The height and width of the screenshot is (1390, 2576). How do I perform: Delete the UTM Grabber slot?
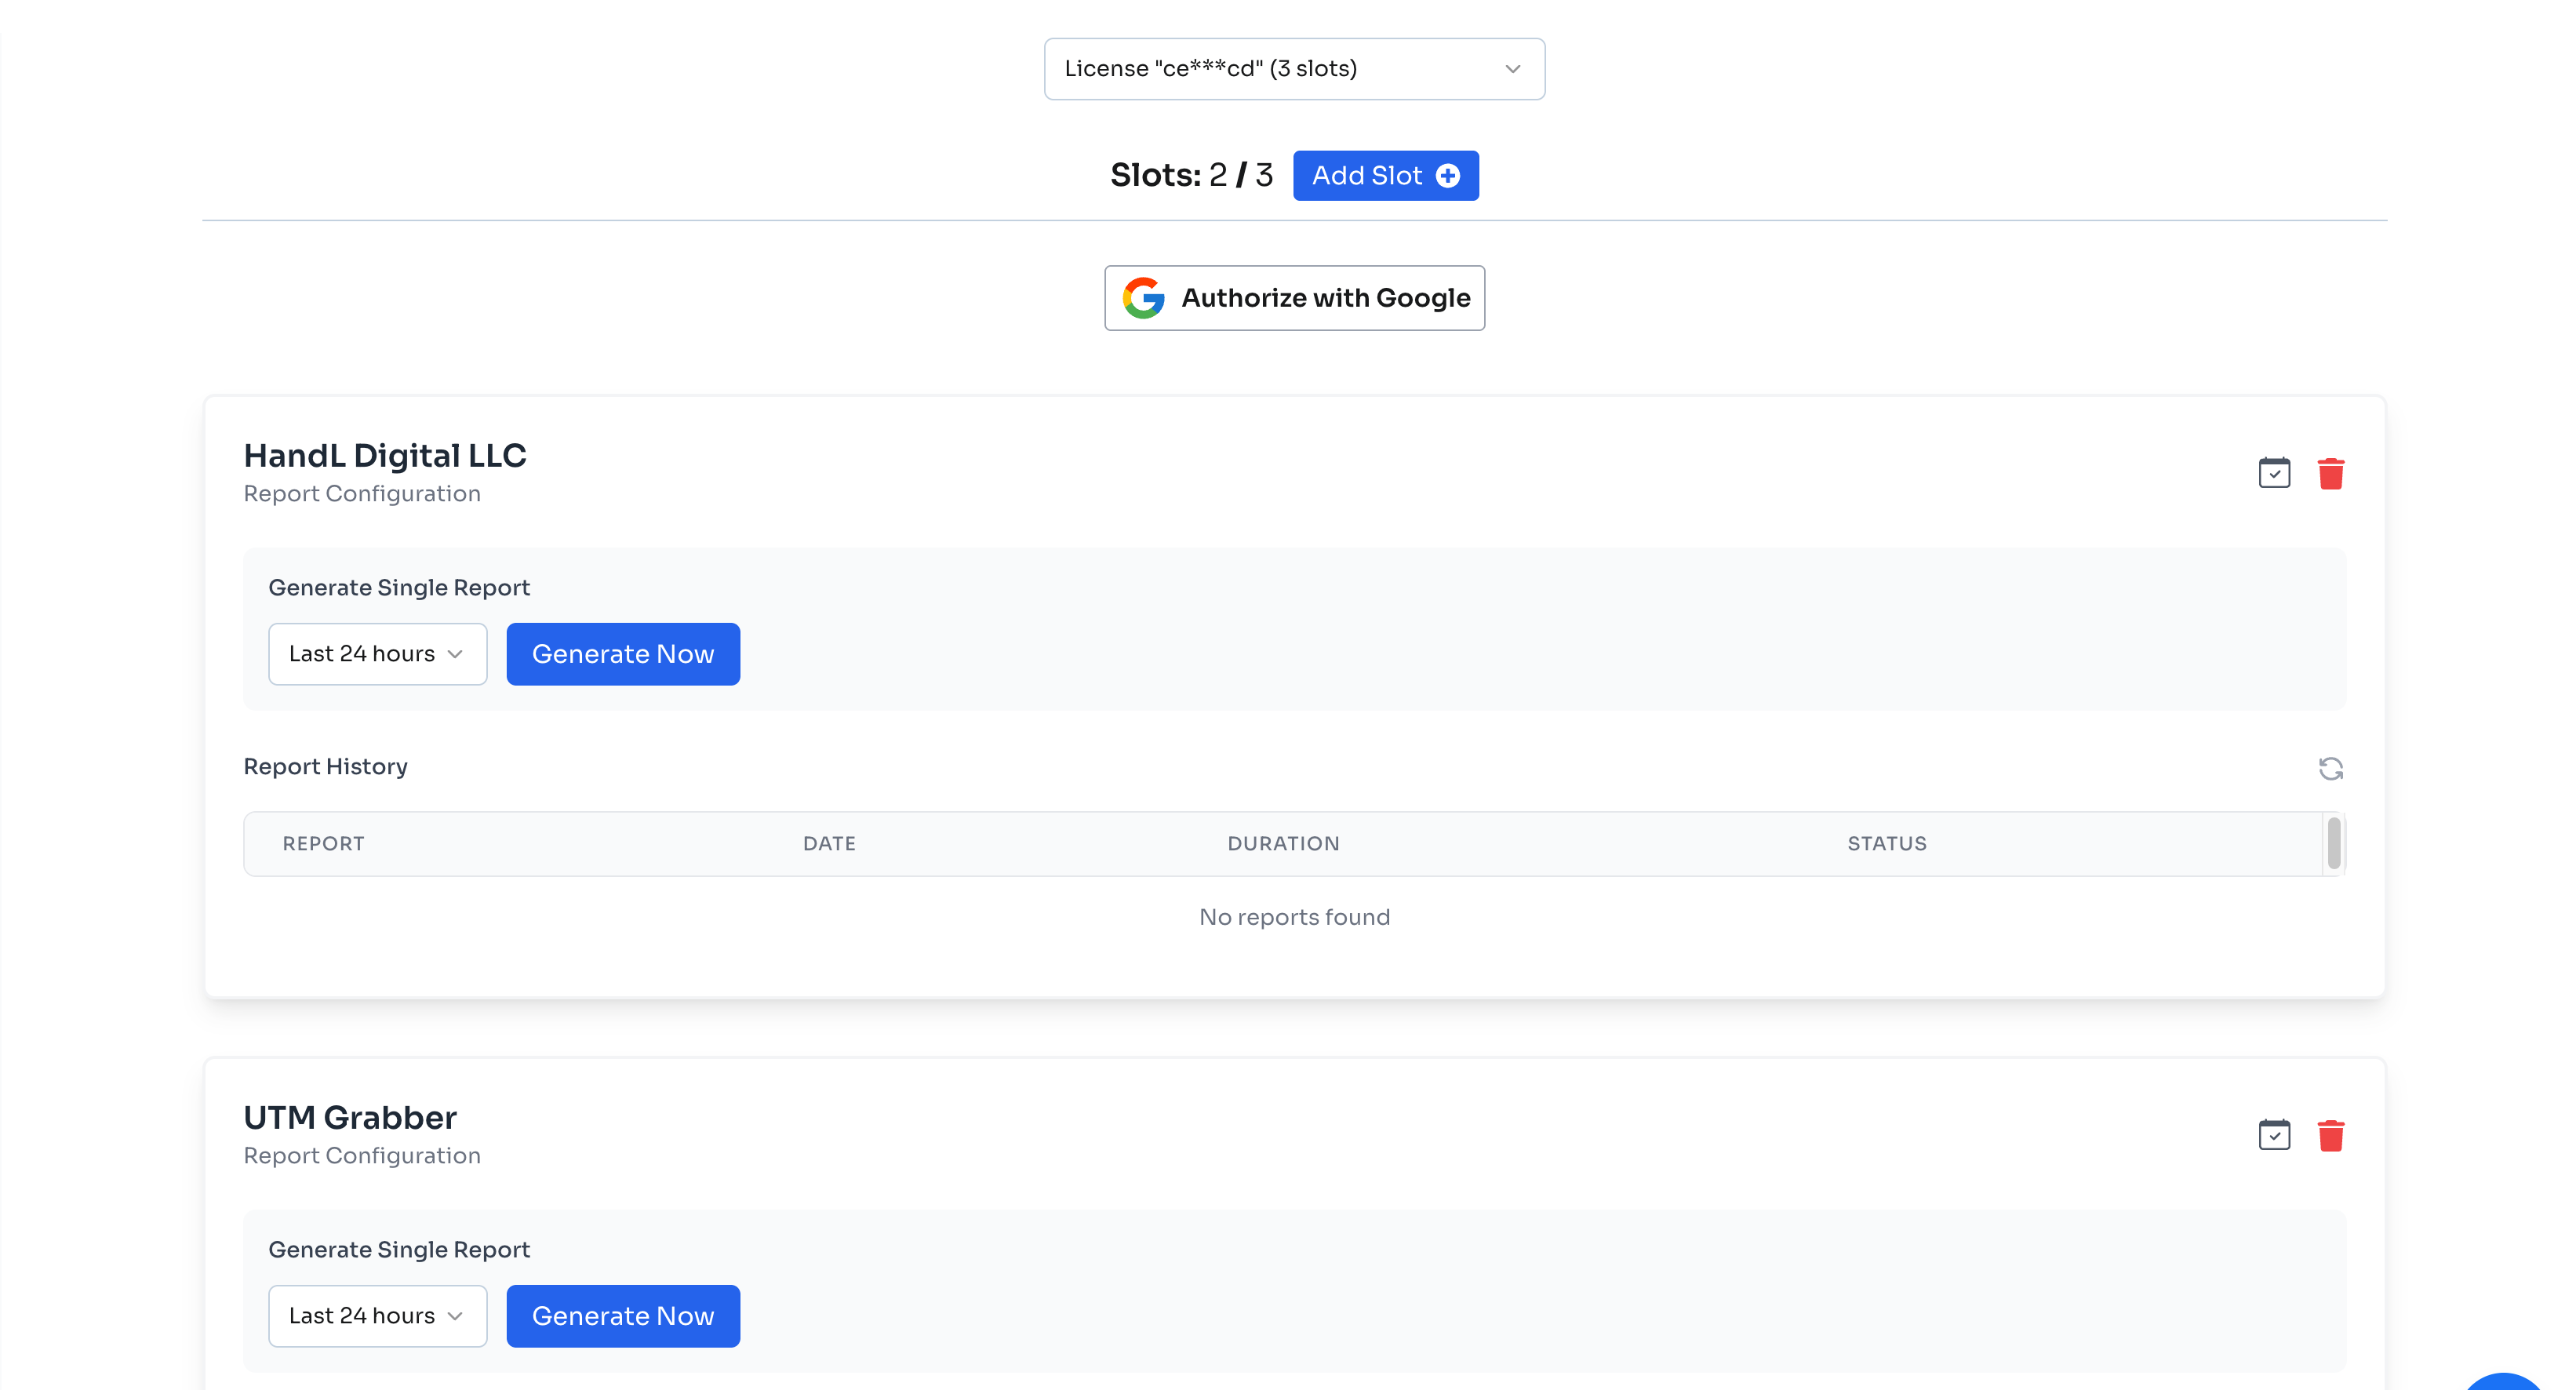tap(2331, 1135)
